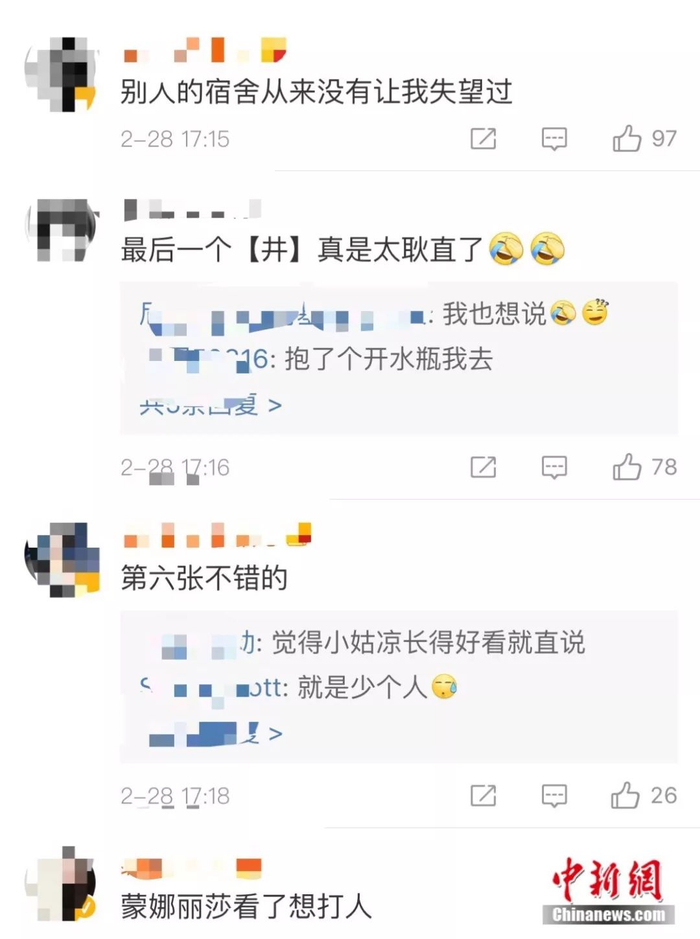This screenshot has width=700, height=939.
Task: Open avatar of the 【井】 commenter
Action: click(x=60, y=230)
